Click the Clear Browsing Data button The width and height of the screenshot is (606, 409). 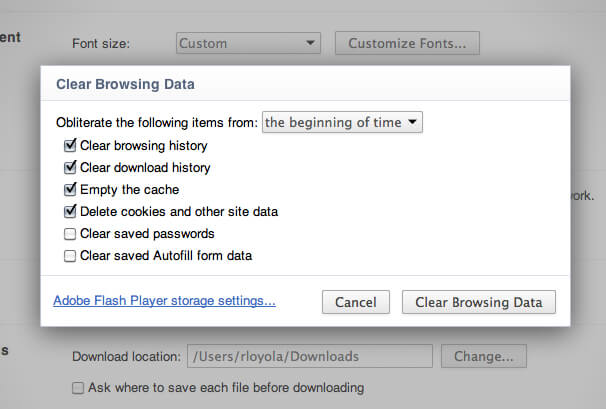(478, 302)
